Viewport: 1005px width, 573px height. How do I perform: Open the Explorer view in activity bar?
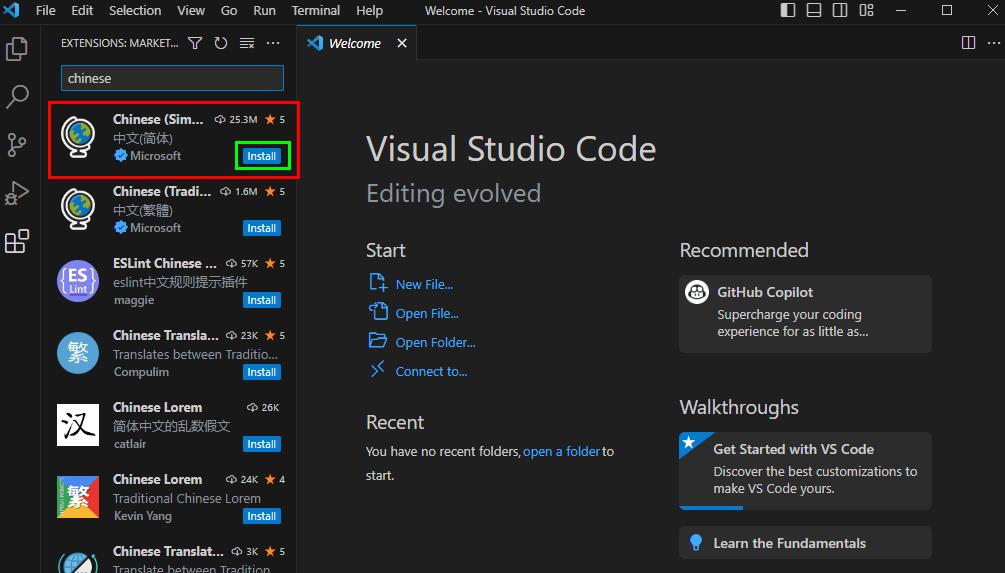pyautogui.click(x=17, y=49)
